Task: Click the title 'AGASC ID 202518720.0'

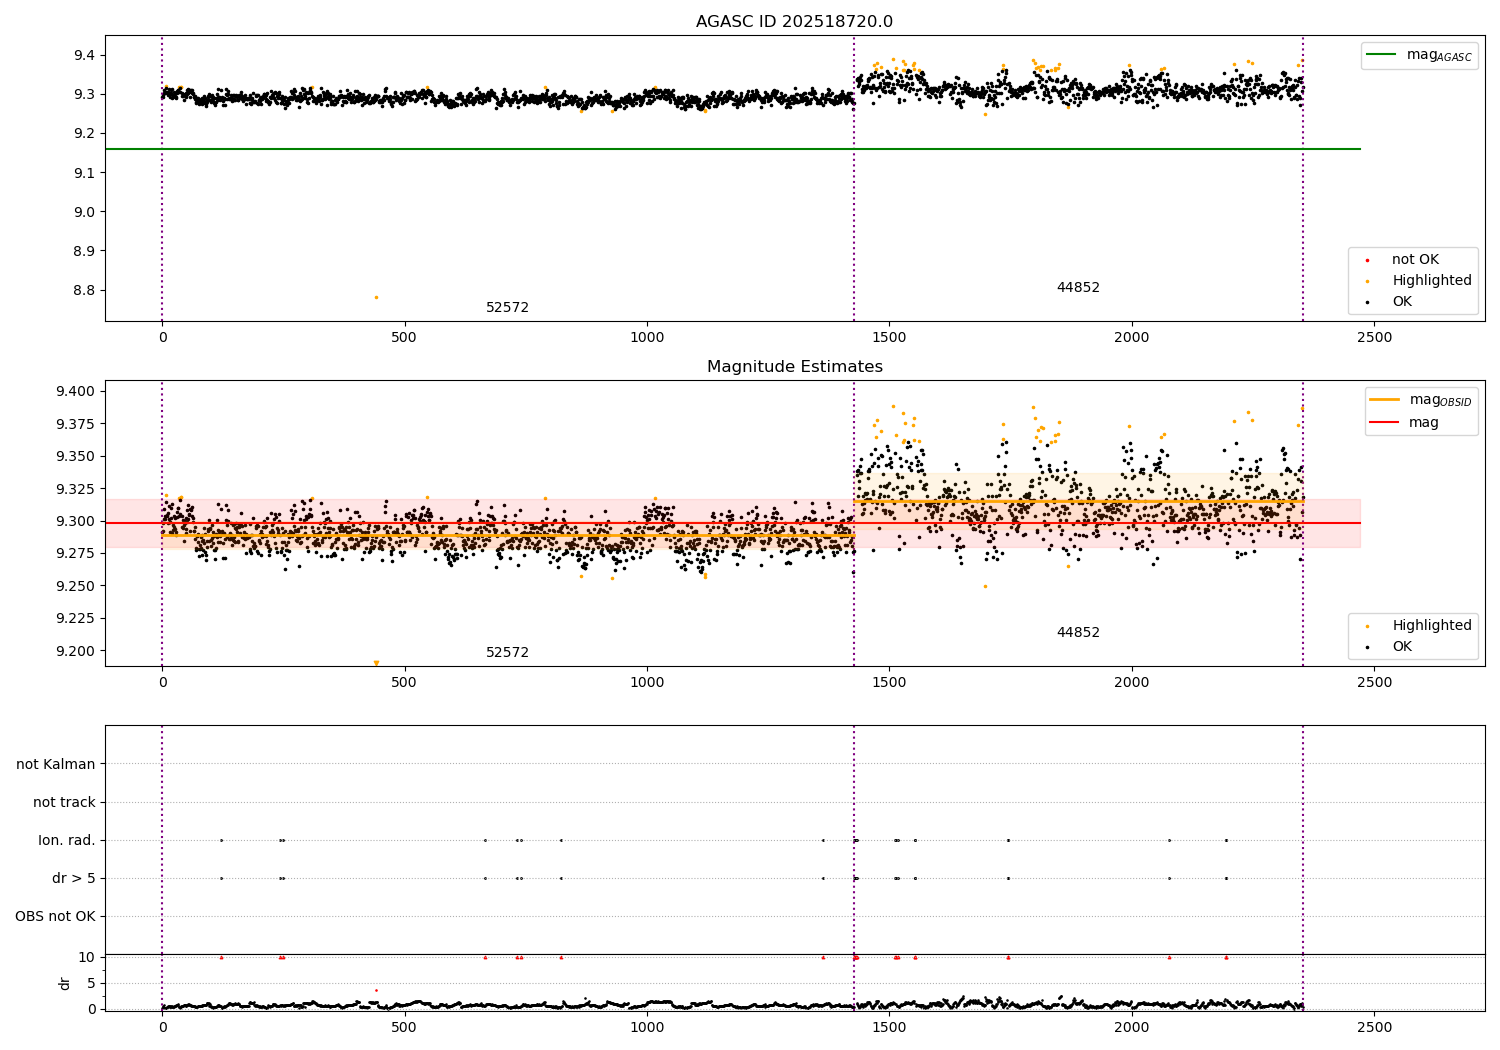Action: pos(794,22)
